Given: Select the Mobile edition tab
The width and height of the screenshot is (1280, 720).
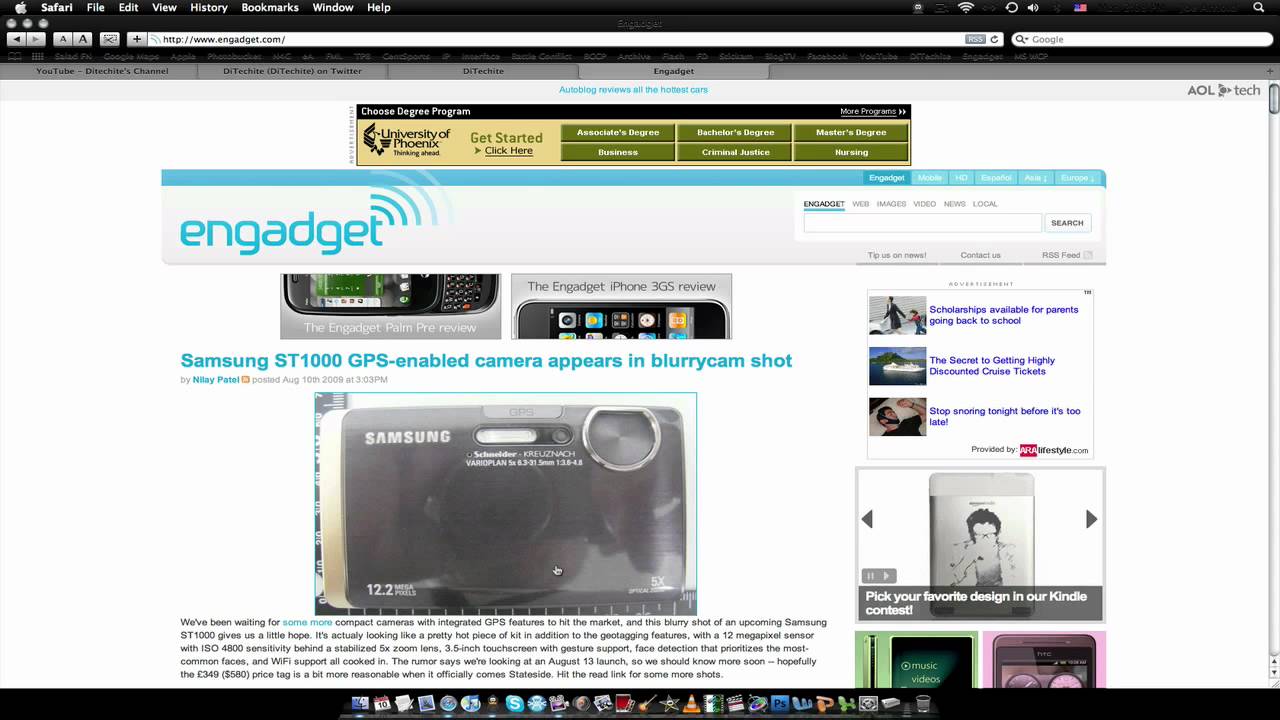Looking at the screenshot, I should point(930,178).
